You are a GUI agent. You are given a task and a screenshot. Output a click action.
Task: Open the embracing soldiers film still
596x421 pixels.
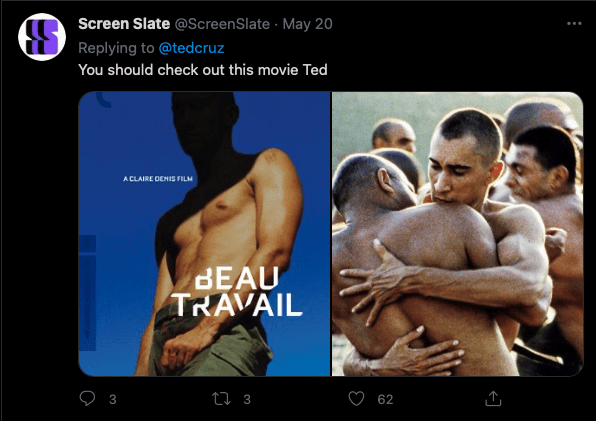(458, 234)
